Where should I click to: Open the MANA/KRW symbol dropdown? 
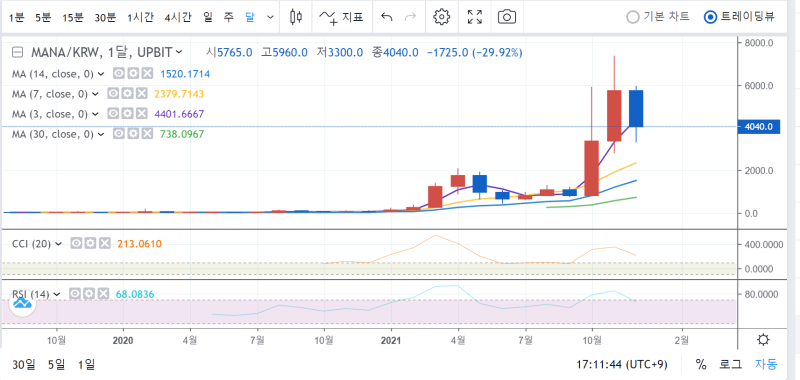click(179, 52)
